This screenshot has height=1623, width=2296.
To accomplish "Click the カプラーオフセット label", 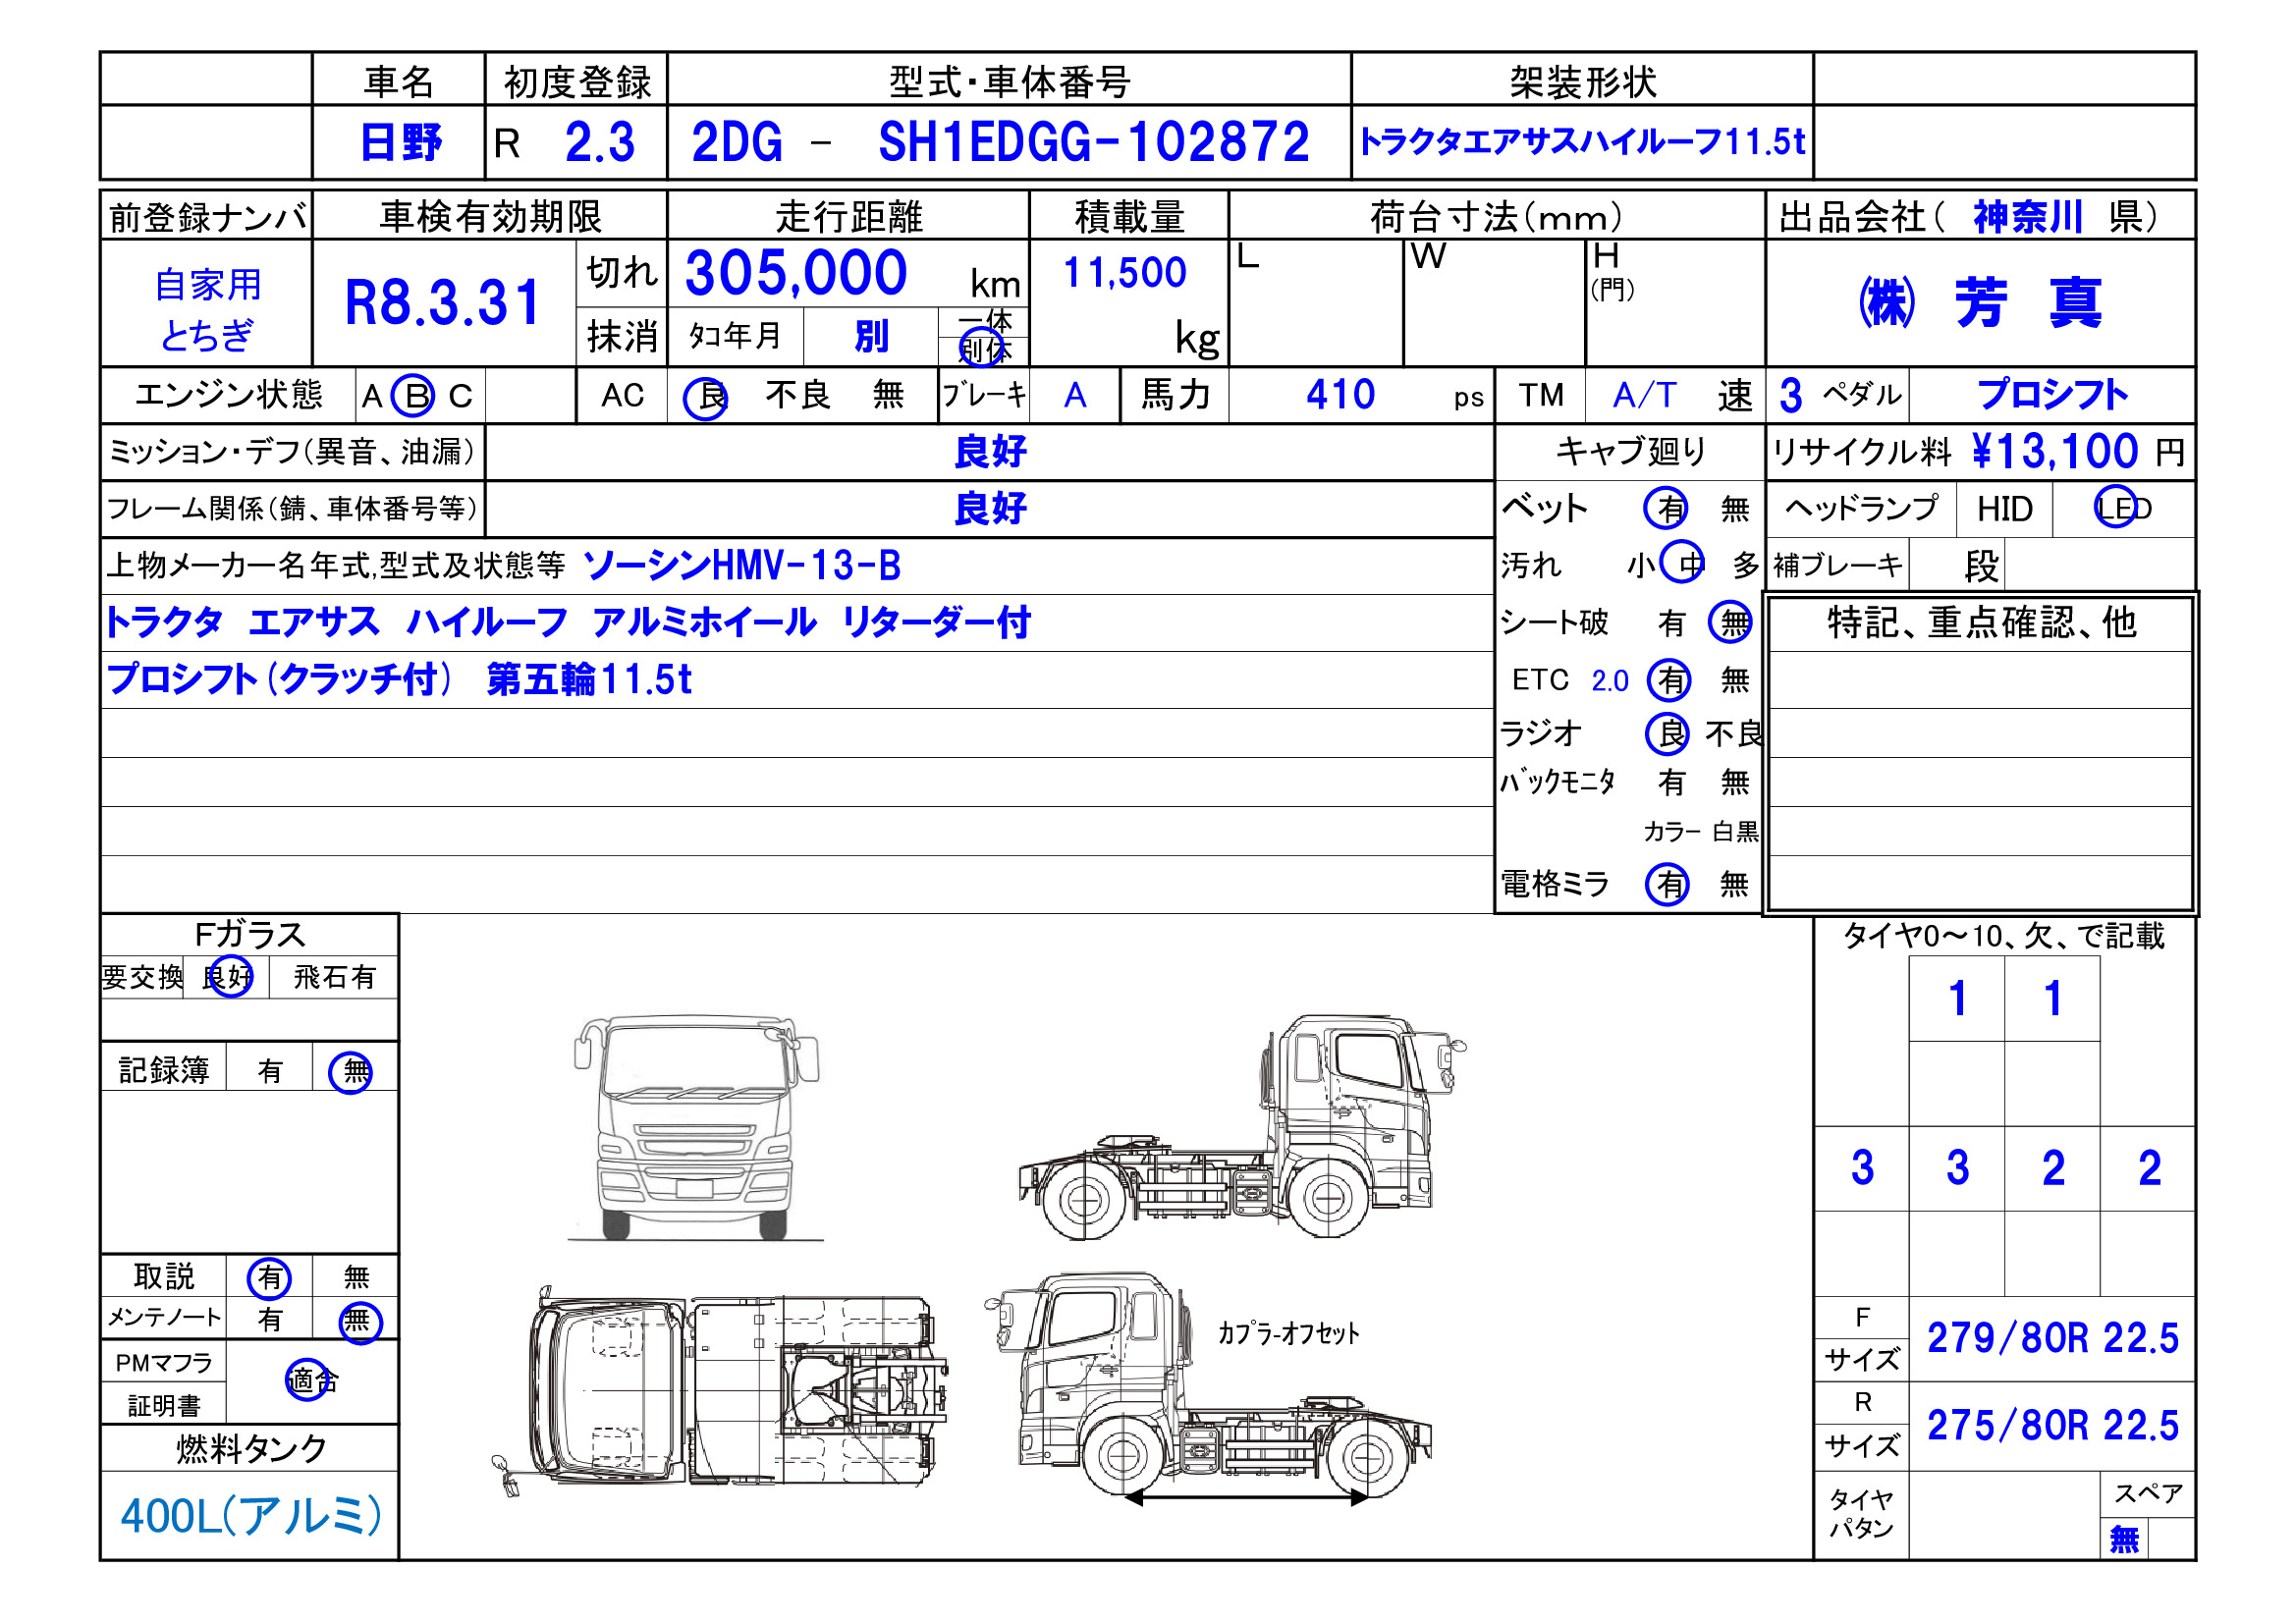I will 1288,1333.
